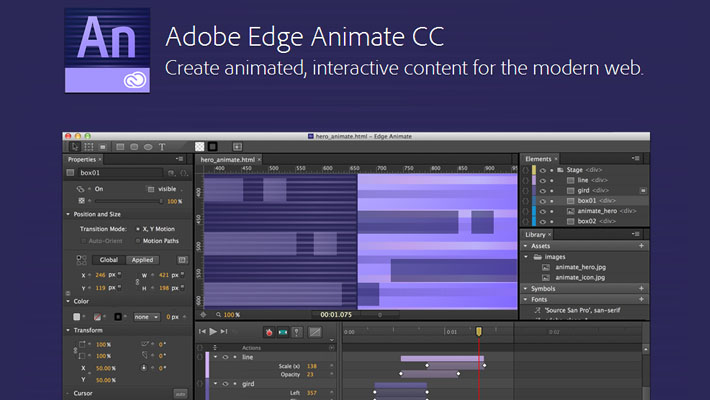The image size is (710, 400).
Task: Open the border style none dropdown
Action: [146, 317]
